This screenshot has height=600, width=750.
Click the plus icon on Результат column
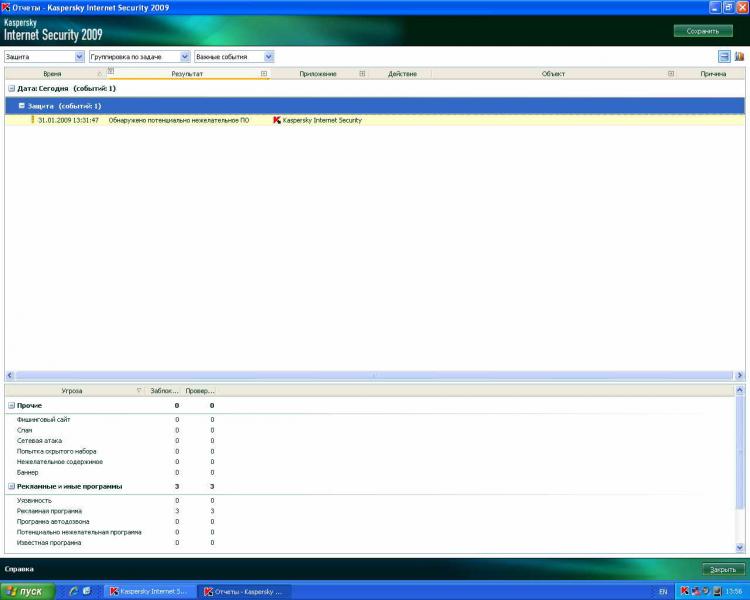[x=264, y=74]
